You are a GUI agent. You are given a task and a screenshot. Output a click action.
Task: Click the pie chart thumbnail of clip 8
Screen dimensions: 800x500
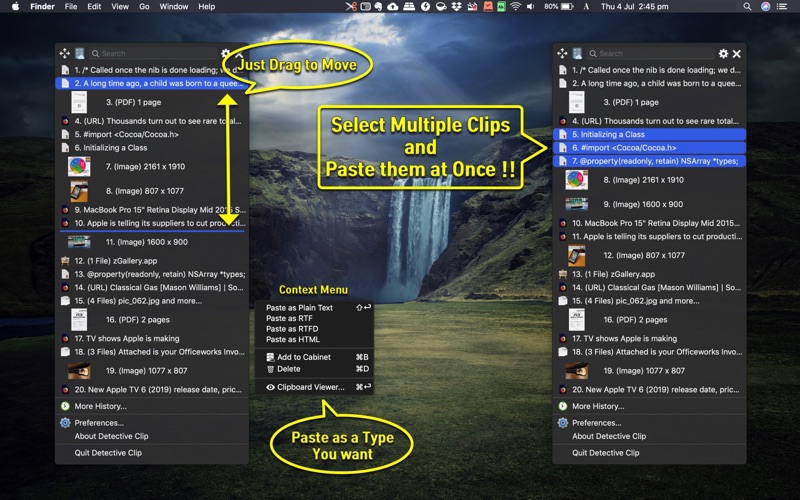click(577, 180)
